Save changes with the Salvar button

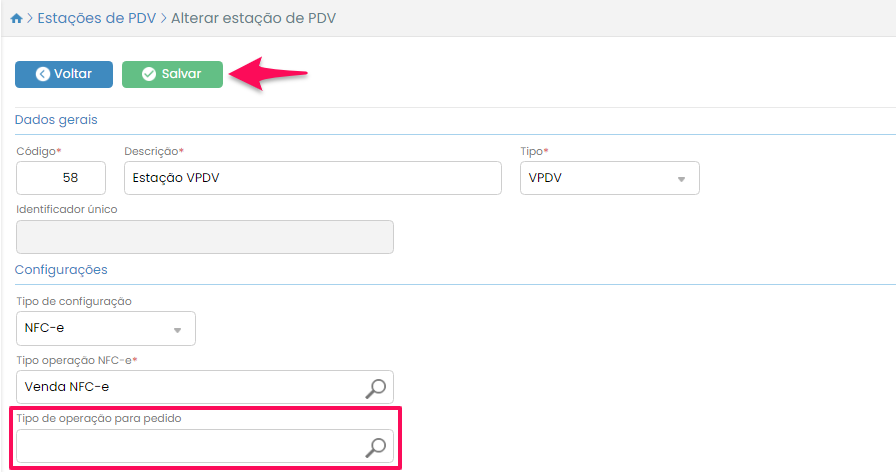(172, 74)
